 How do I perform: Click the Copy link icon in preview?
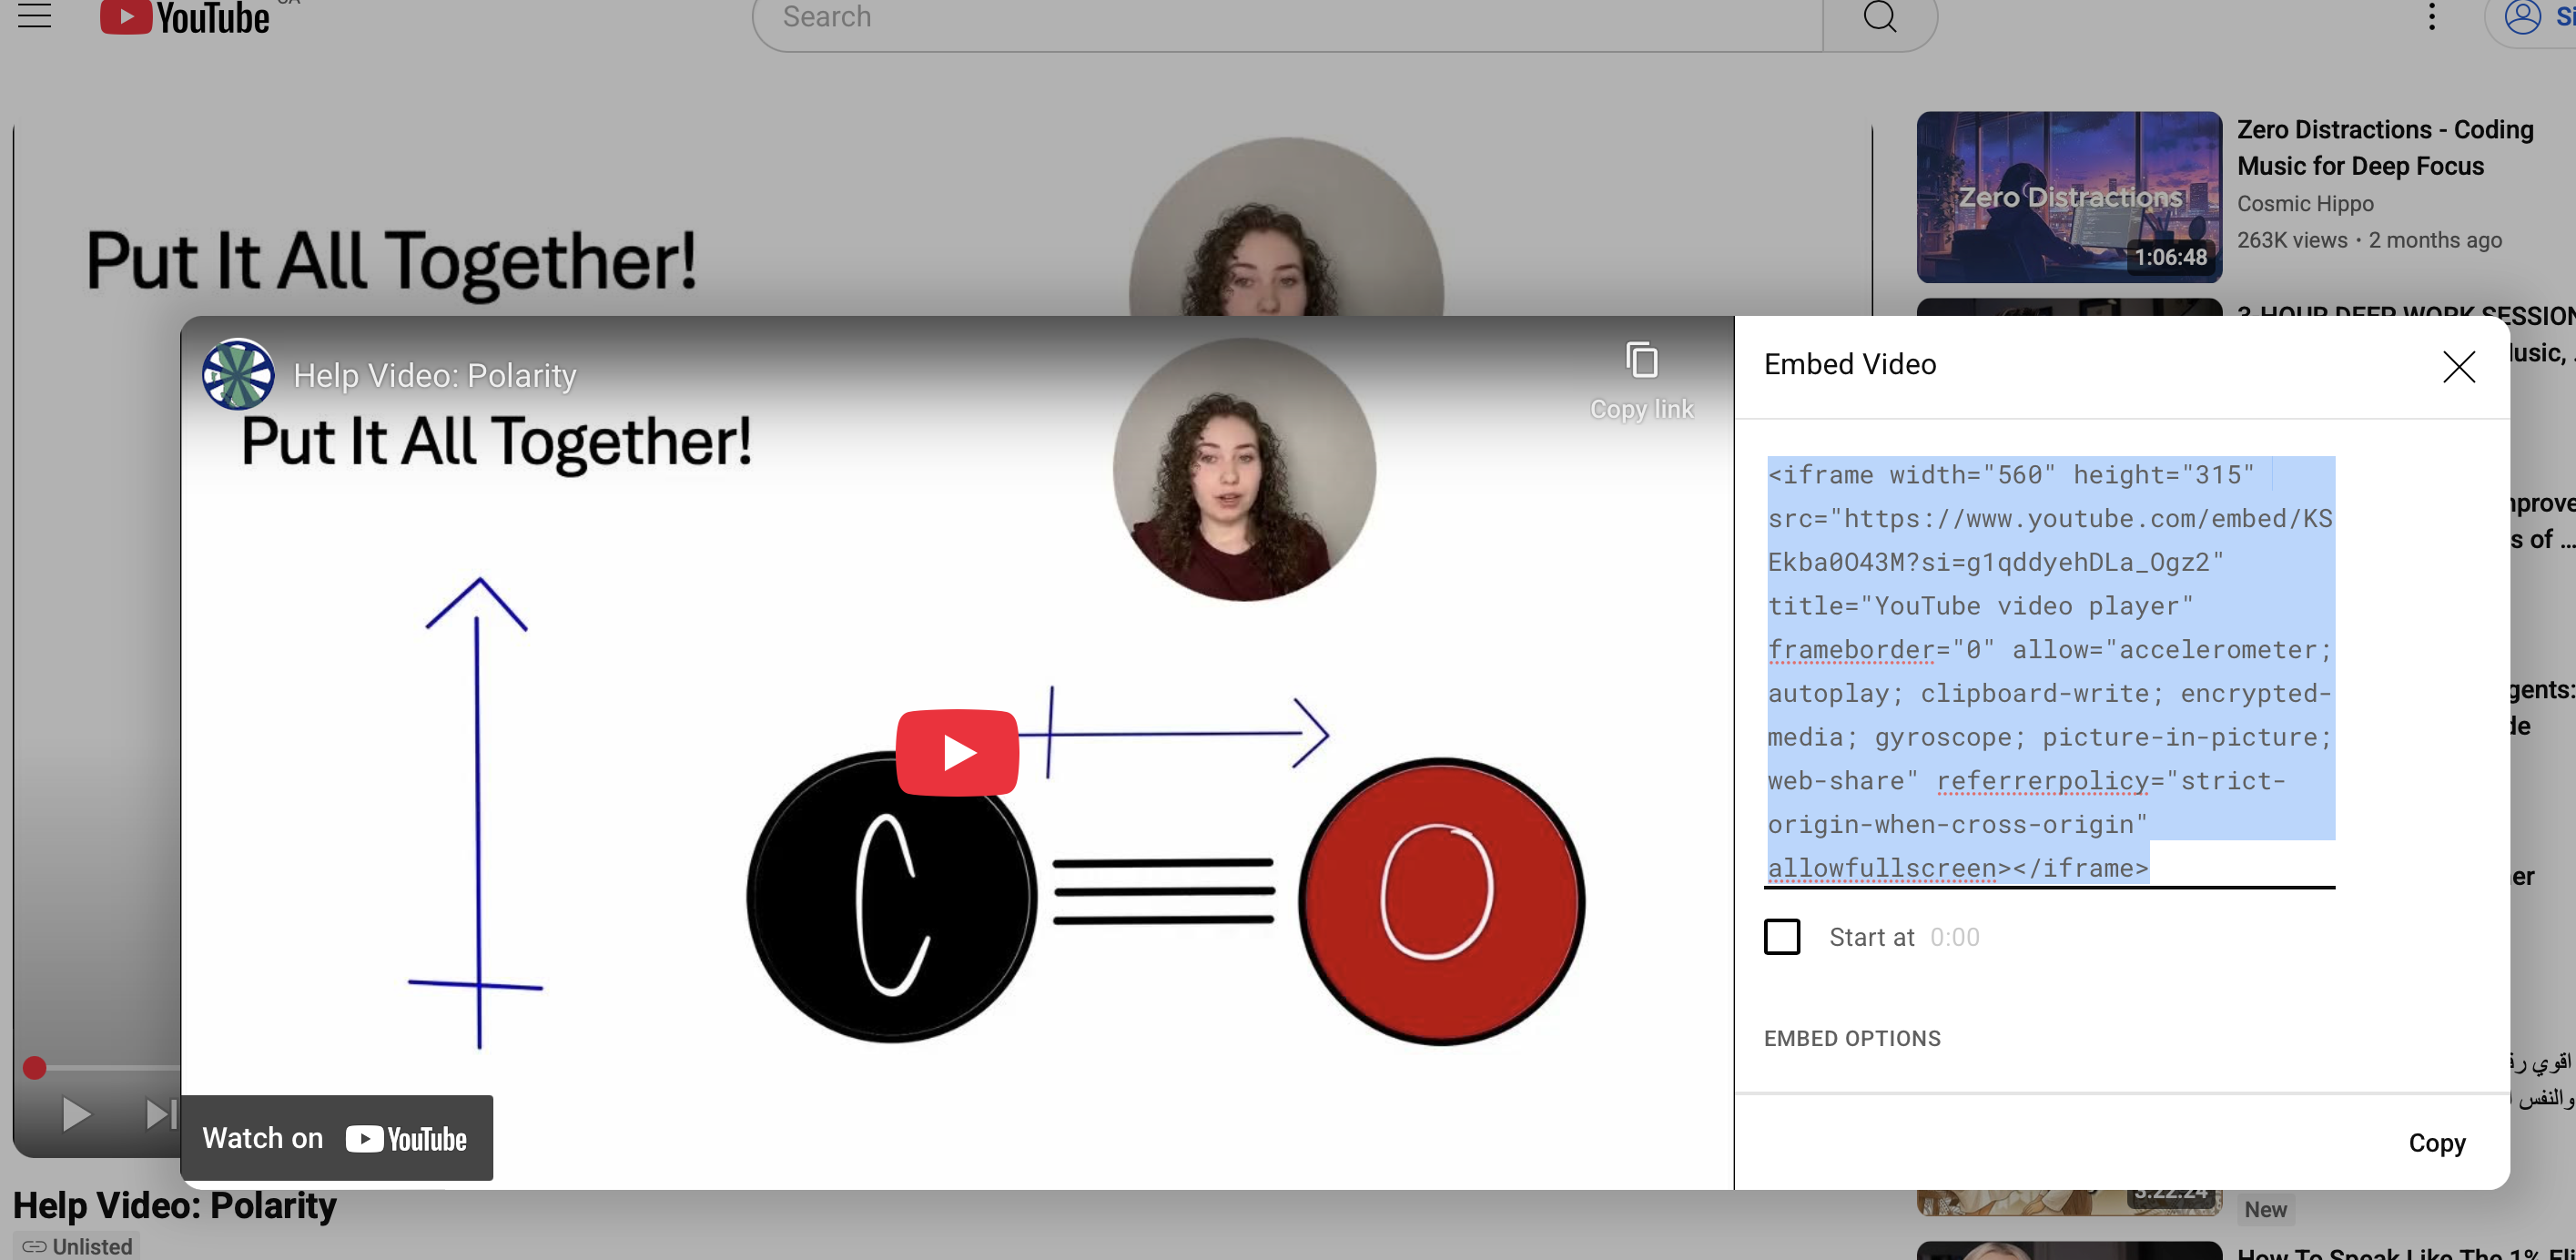coord(1641,381)
